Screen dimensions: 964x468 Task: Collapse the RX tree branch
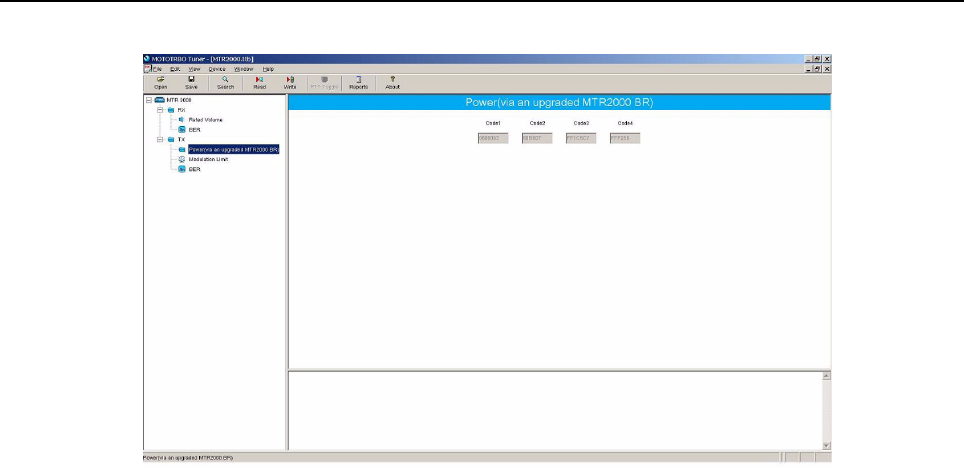pos(160,110)
